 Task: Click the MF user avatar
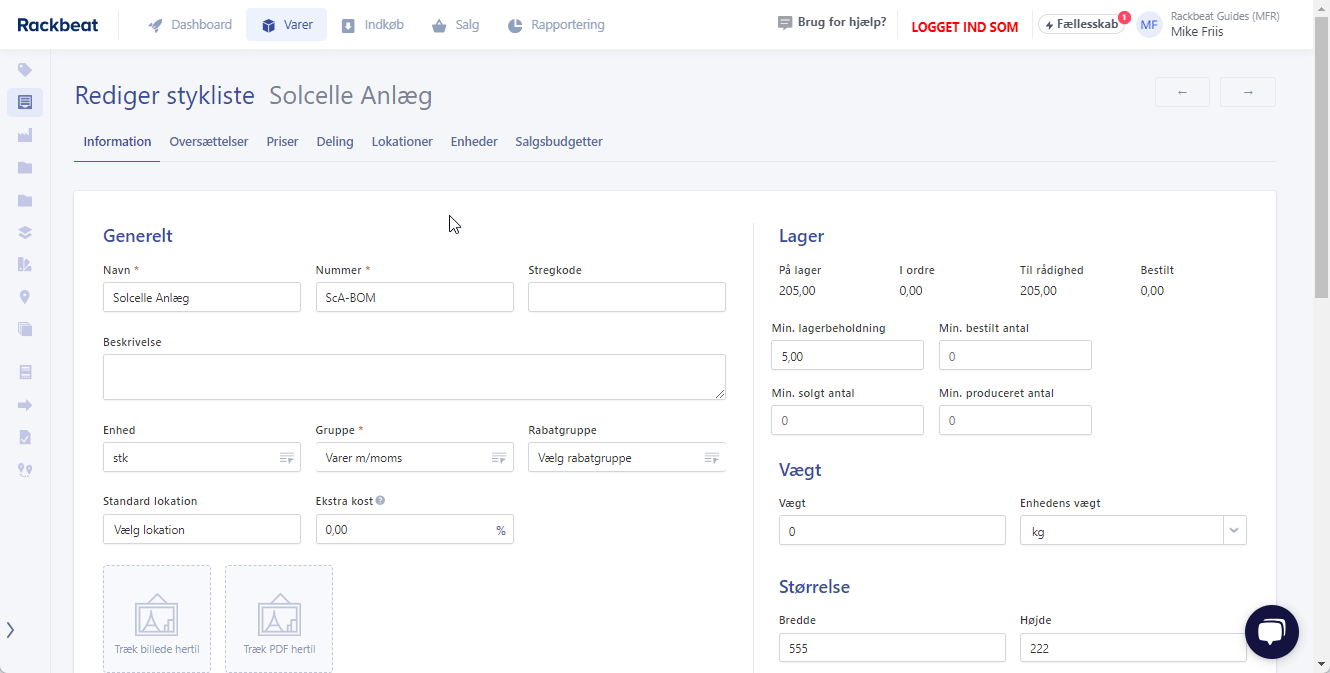(1150, 25)
